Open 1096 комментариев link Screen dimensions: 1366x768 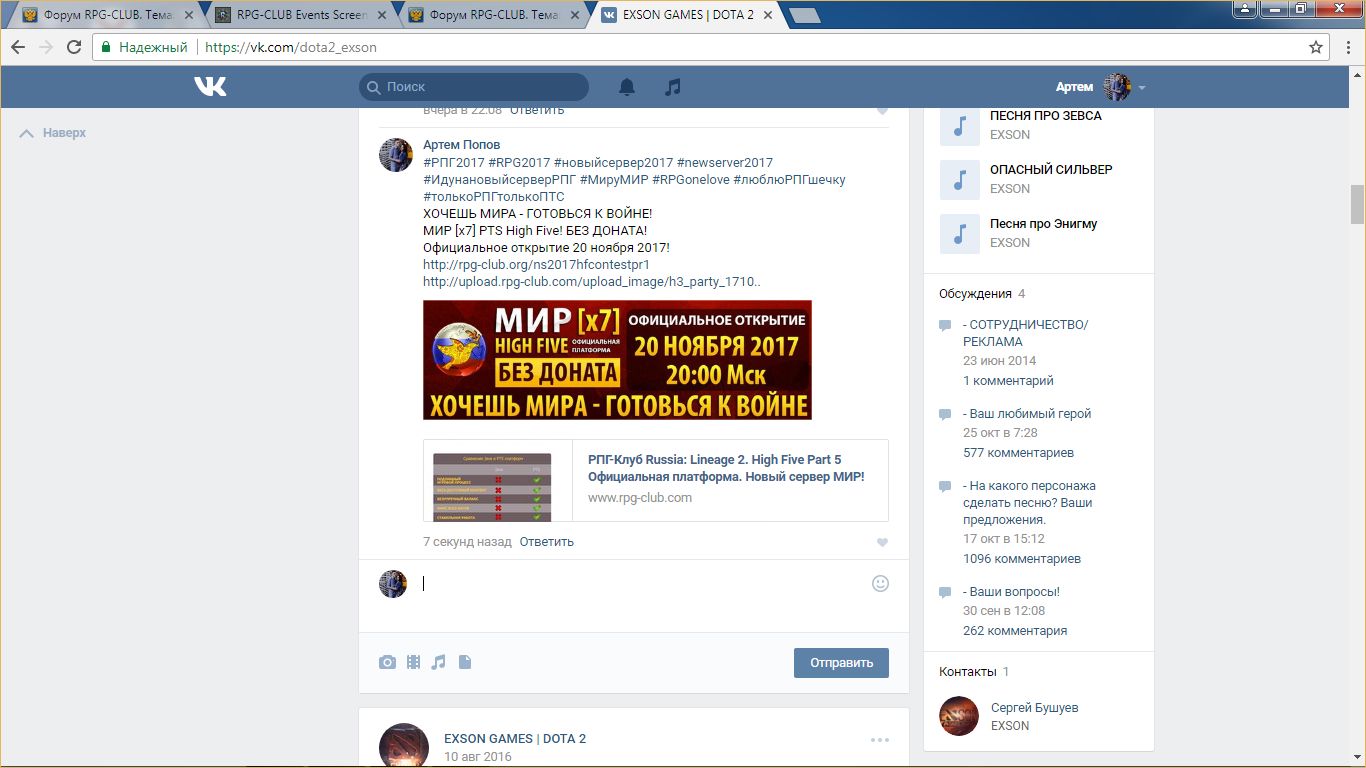coord(1022,559)
